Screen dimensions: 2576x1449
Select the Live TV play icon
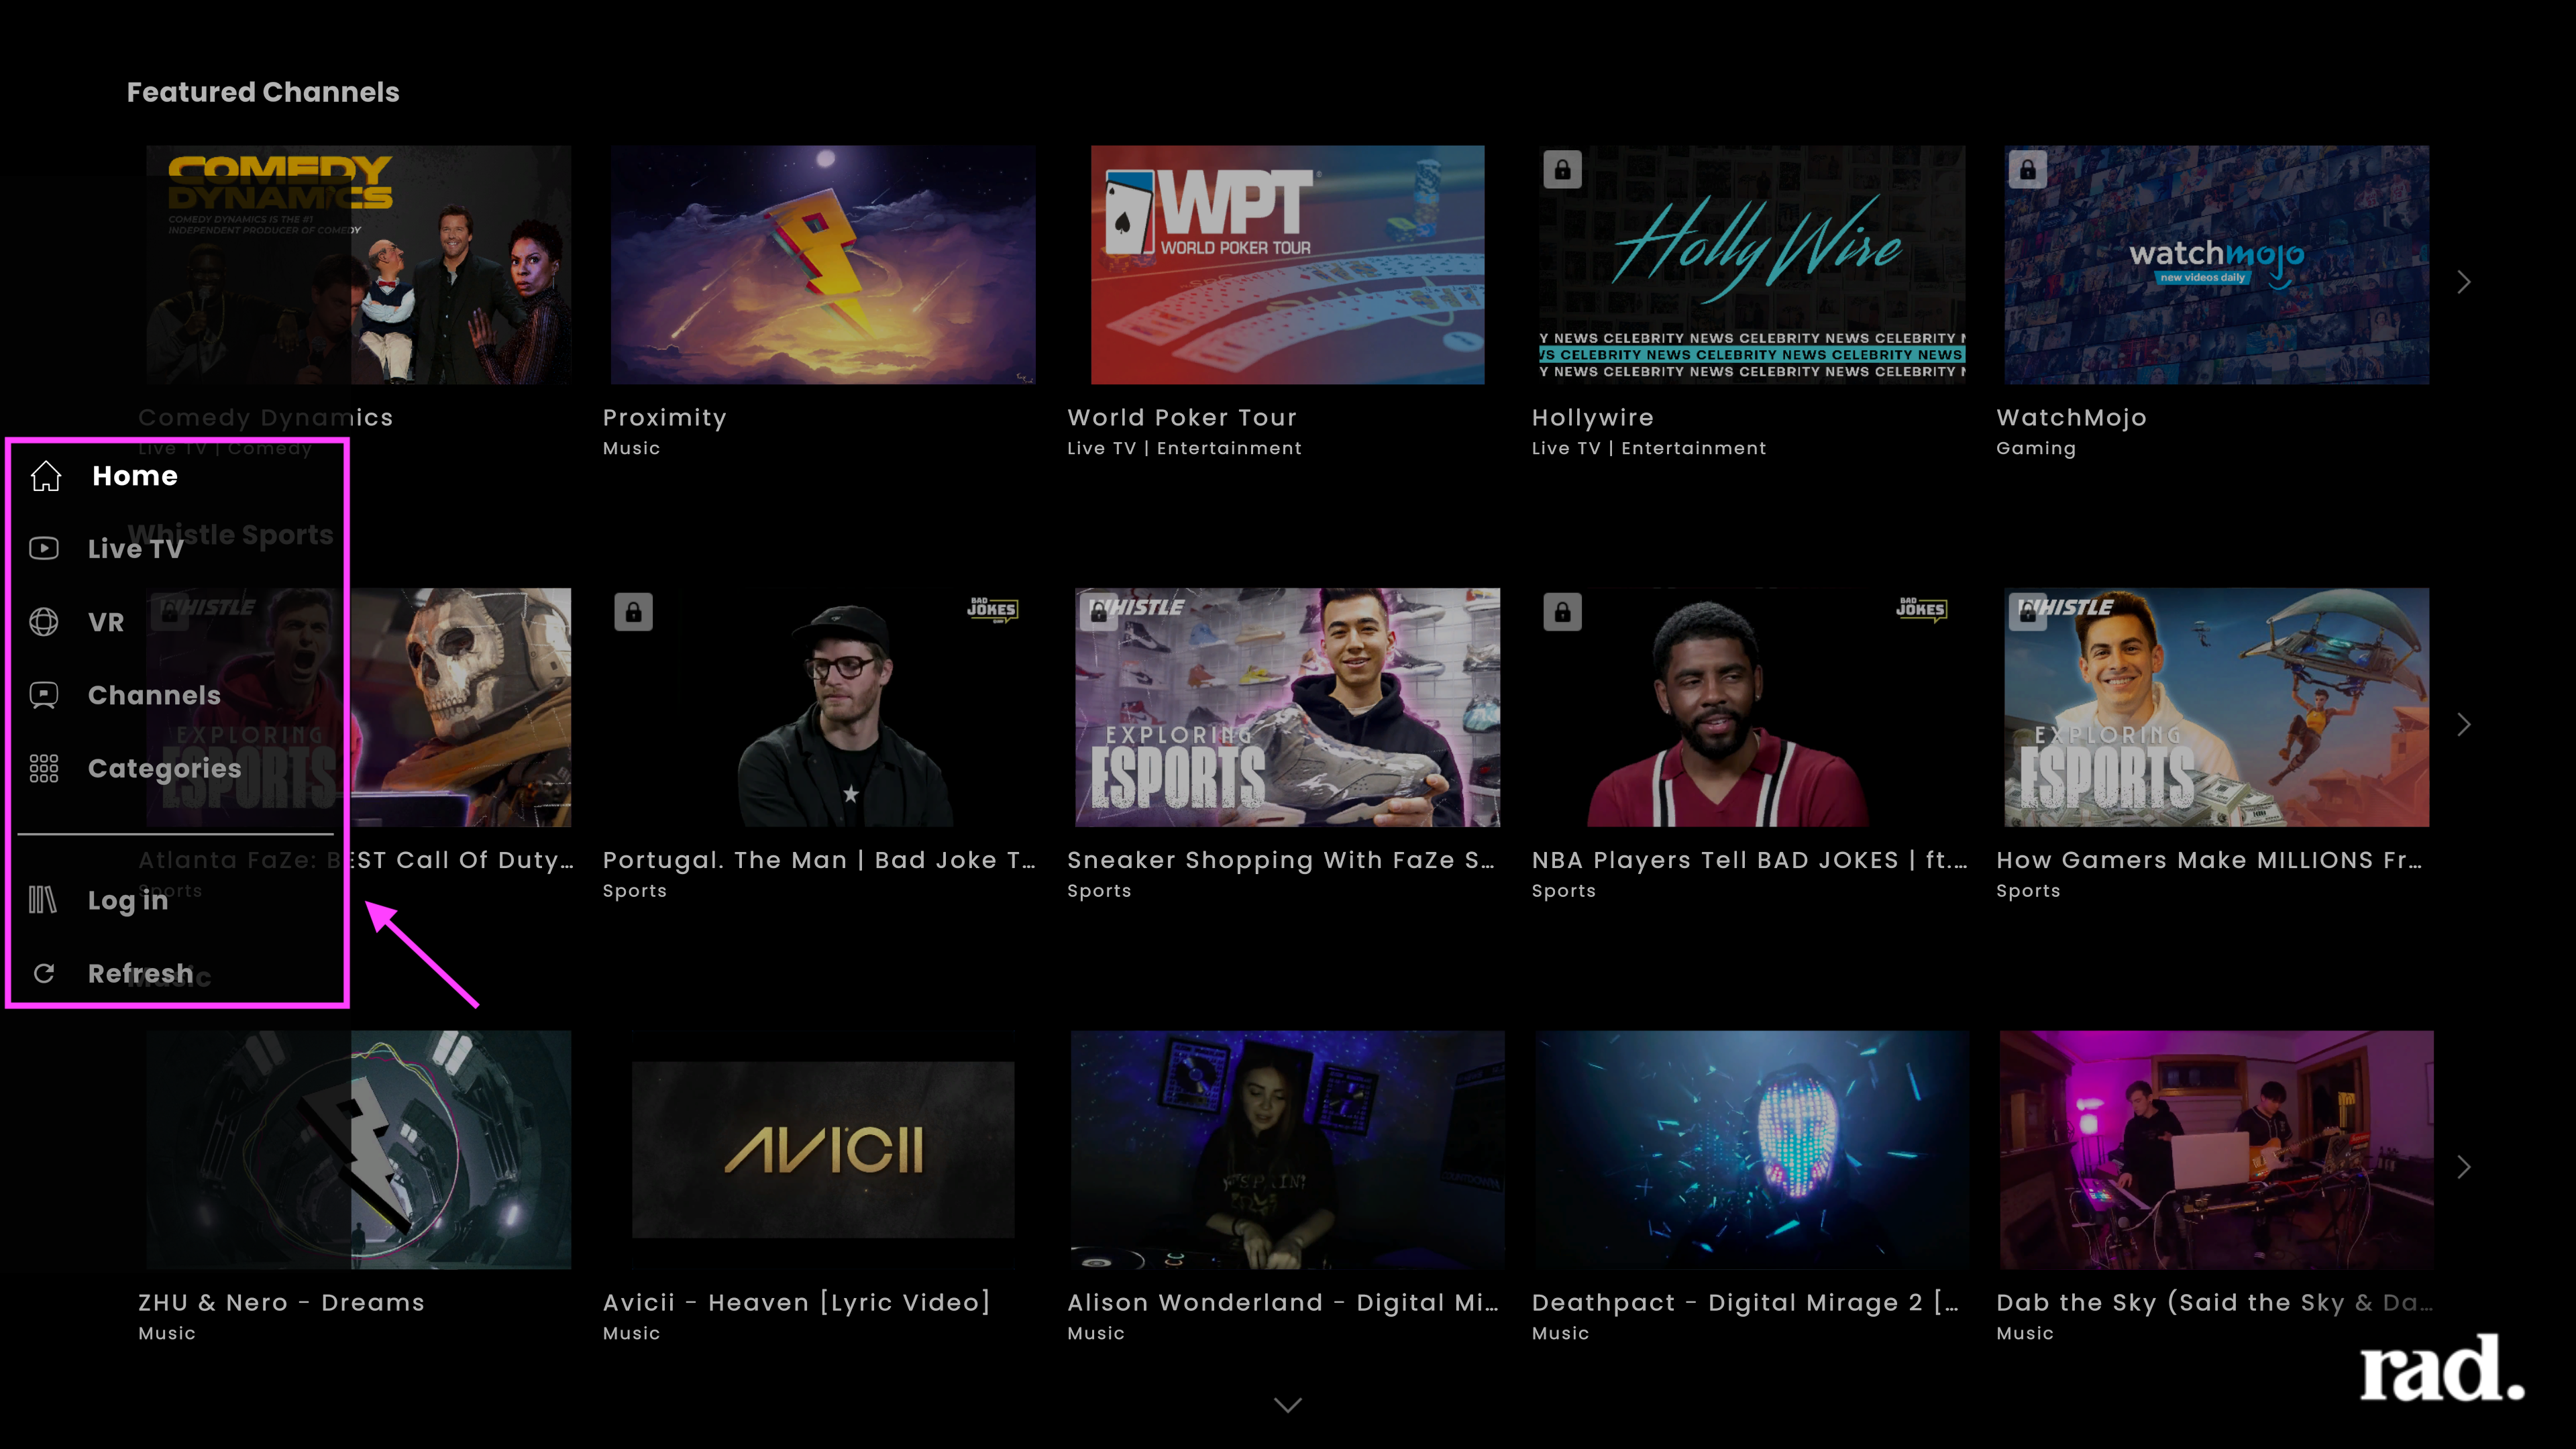[x=44, y=548]
